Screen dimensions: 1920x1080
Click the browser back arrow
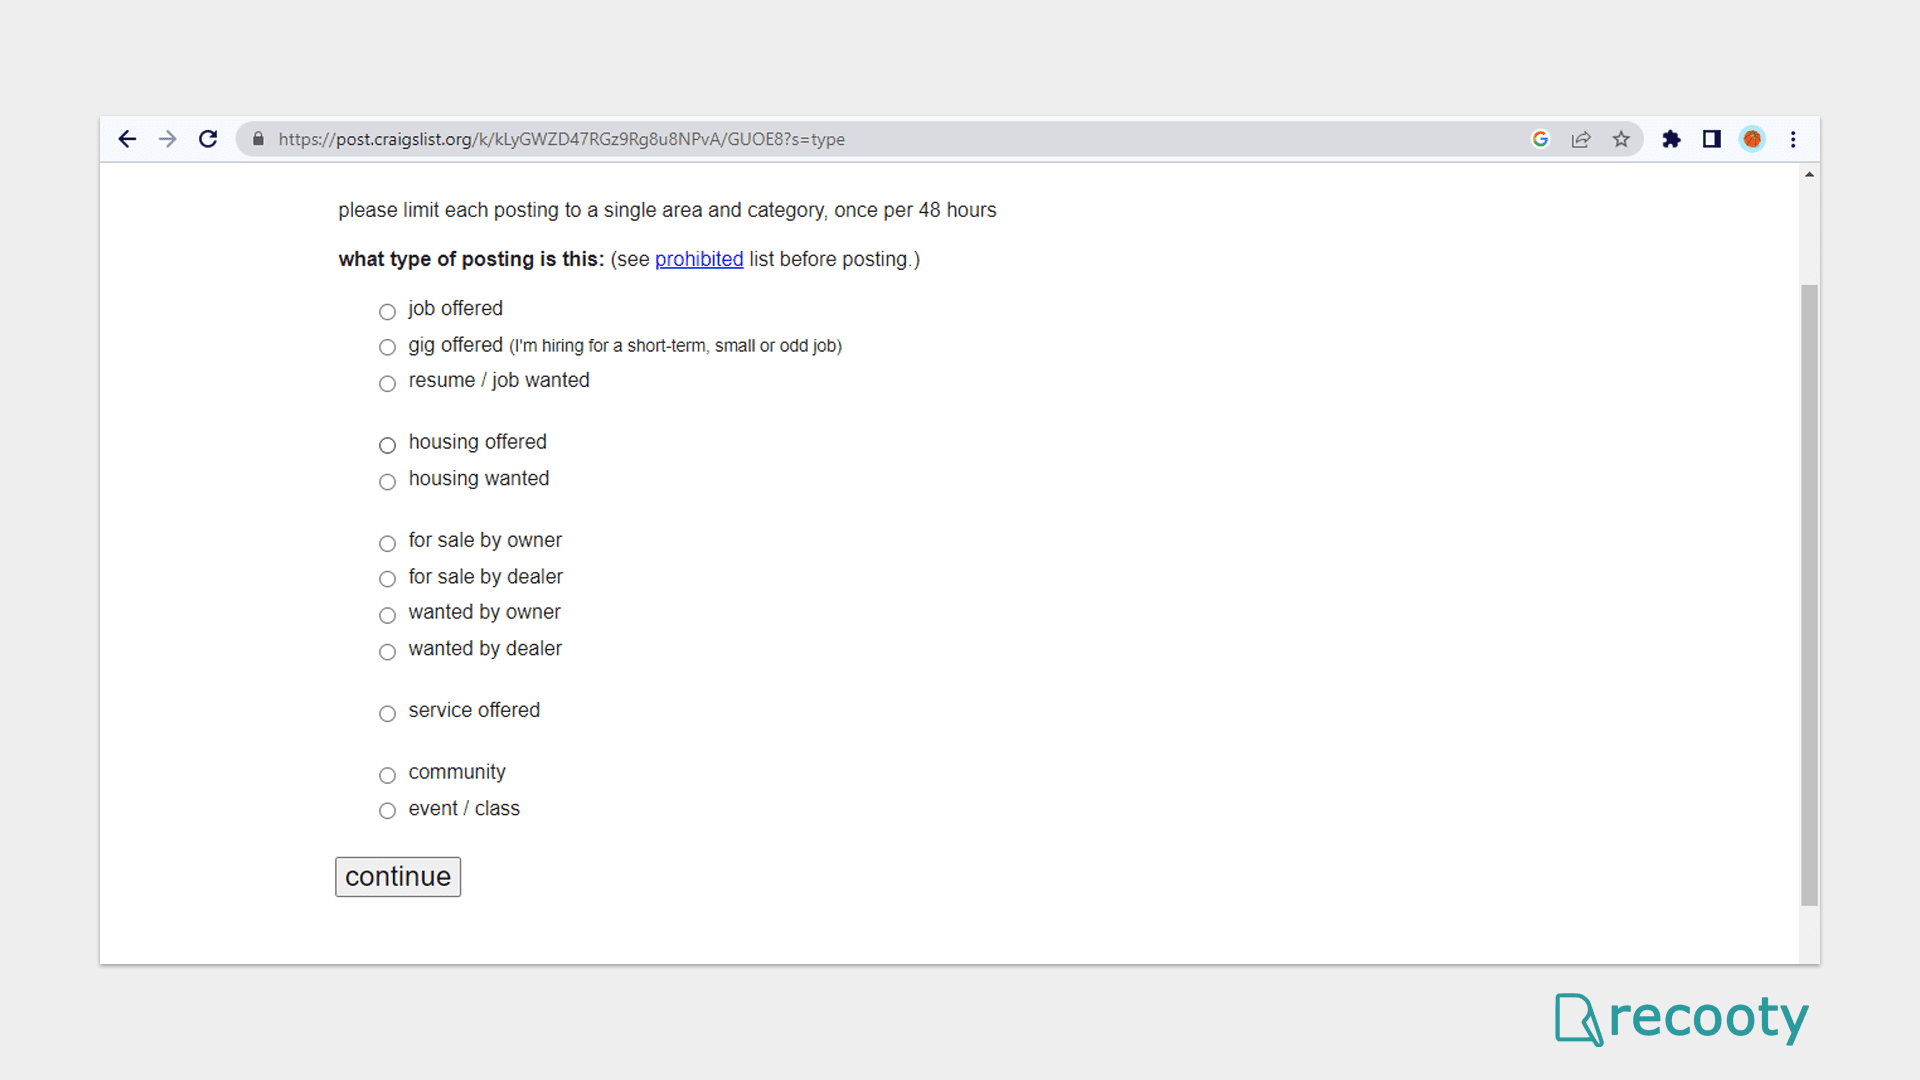127,139
